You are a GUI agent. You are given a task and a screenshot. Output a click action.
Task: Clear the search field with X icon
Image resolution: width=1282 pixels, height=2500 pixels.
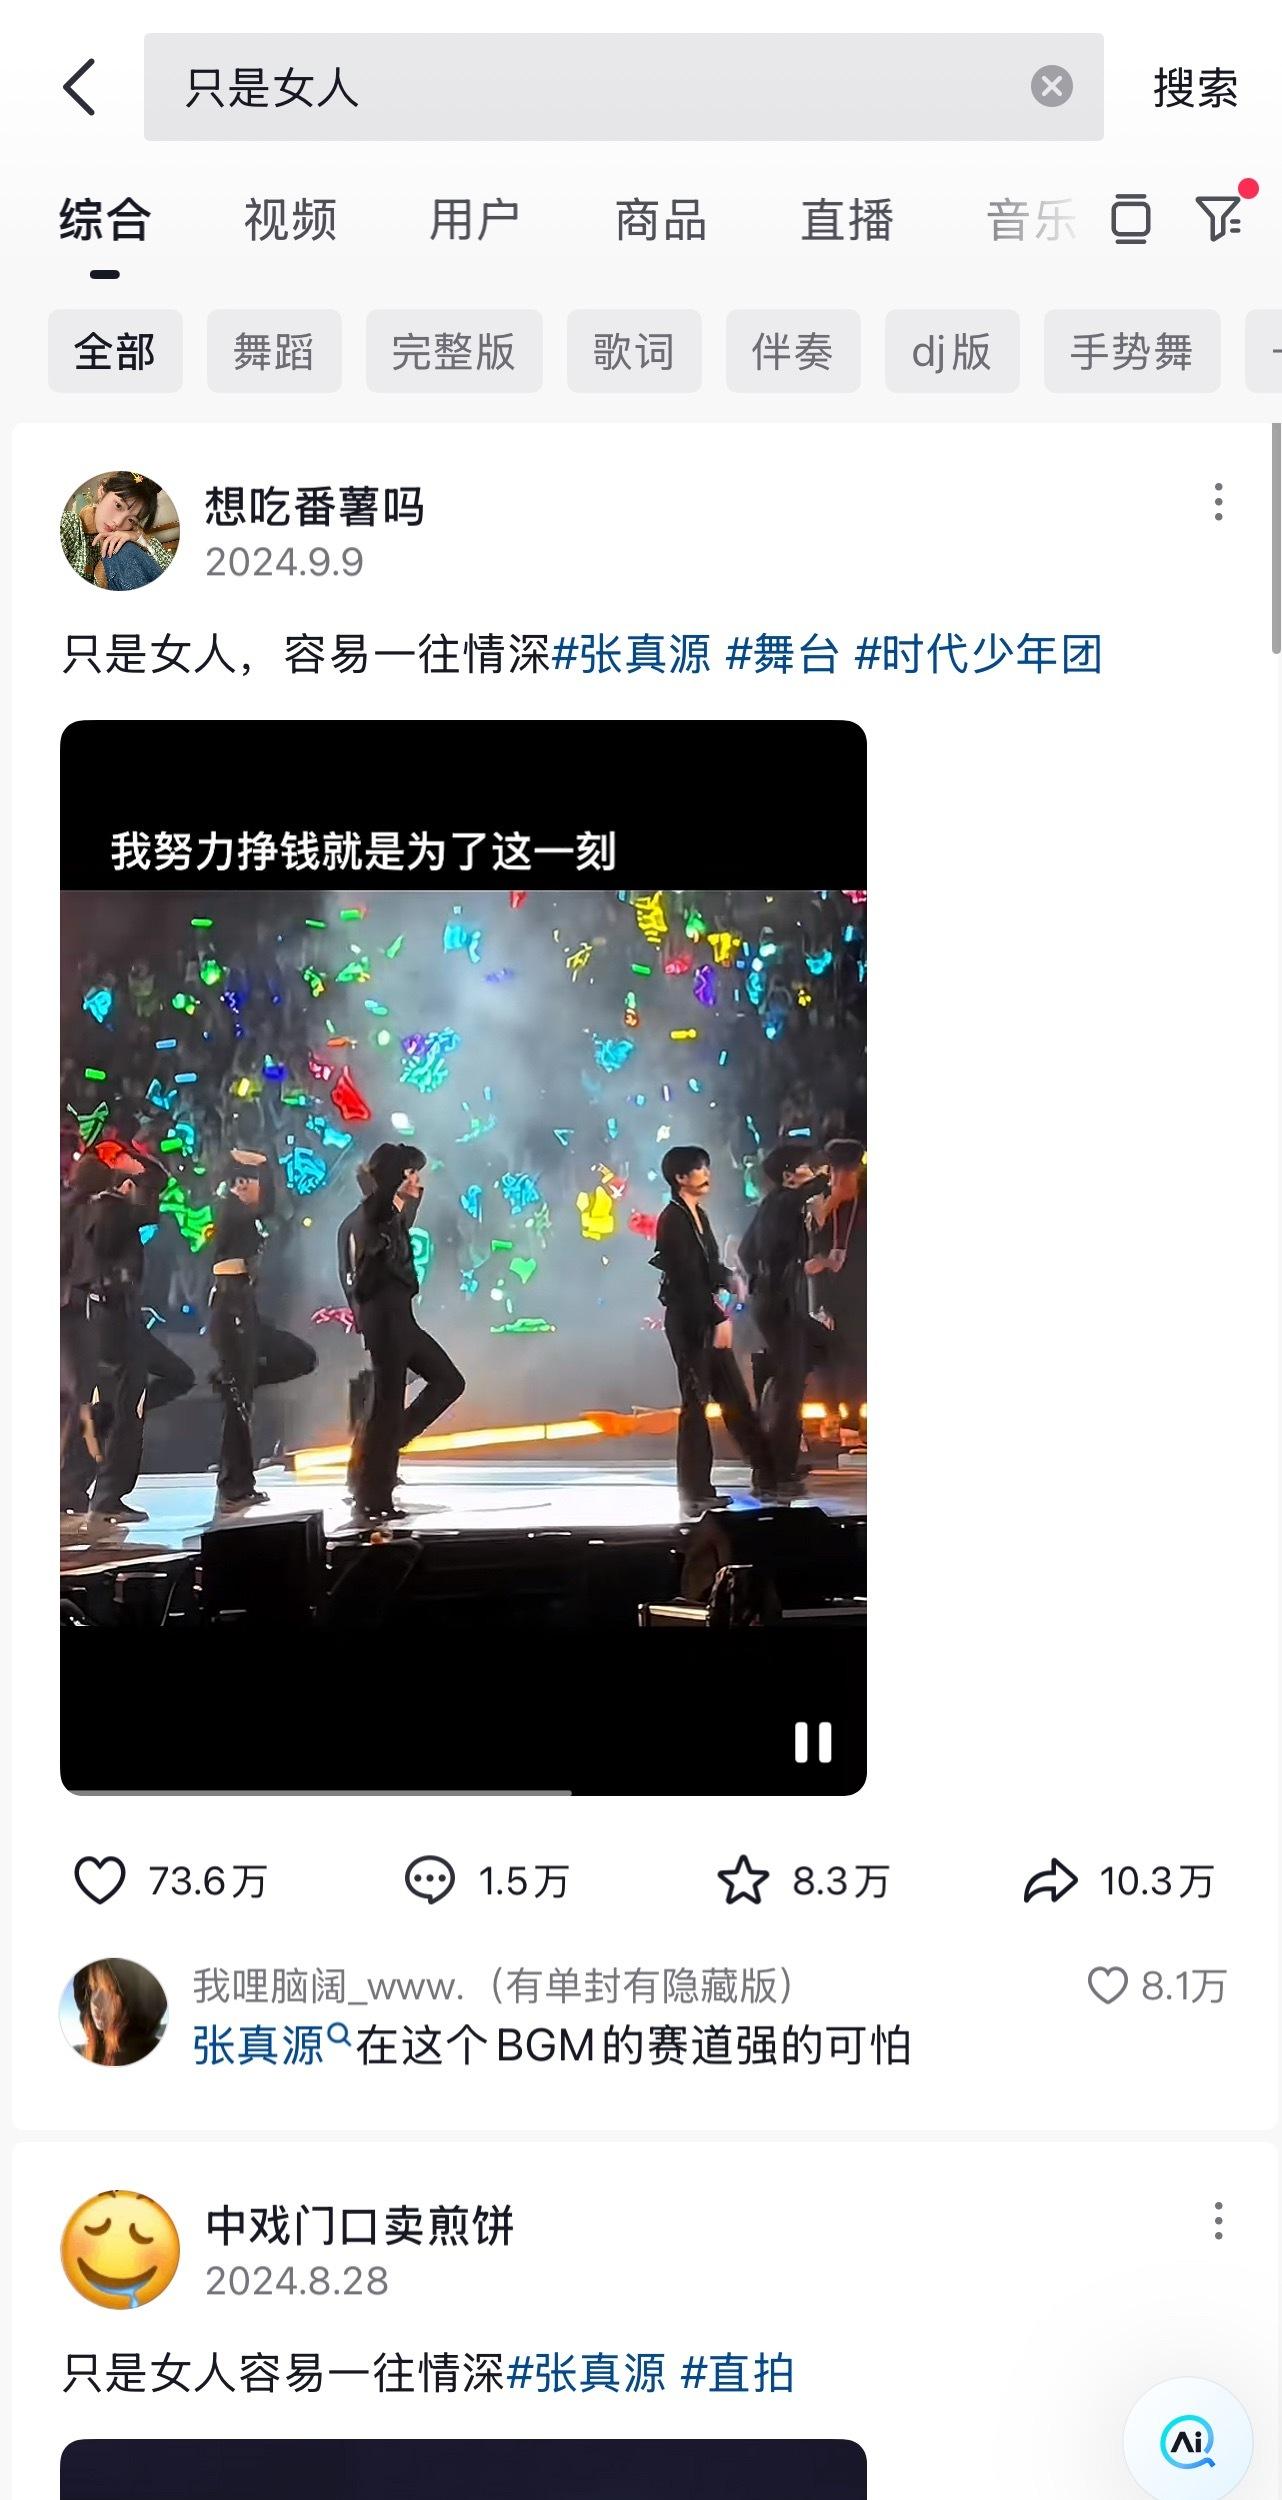click(1051, 86)
